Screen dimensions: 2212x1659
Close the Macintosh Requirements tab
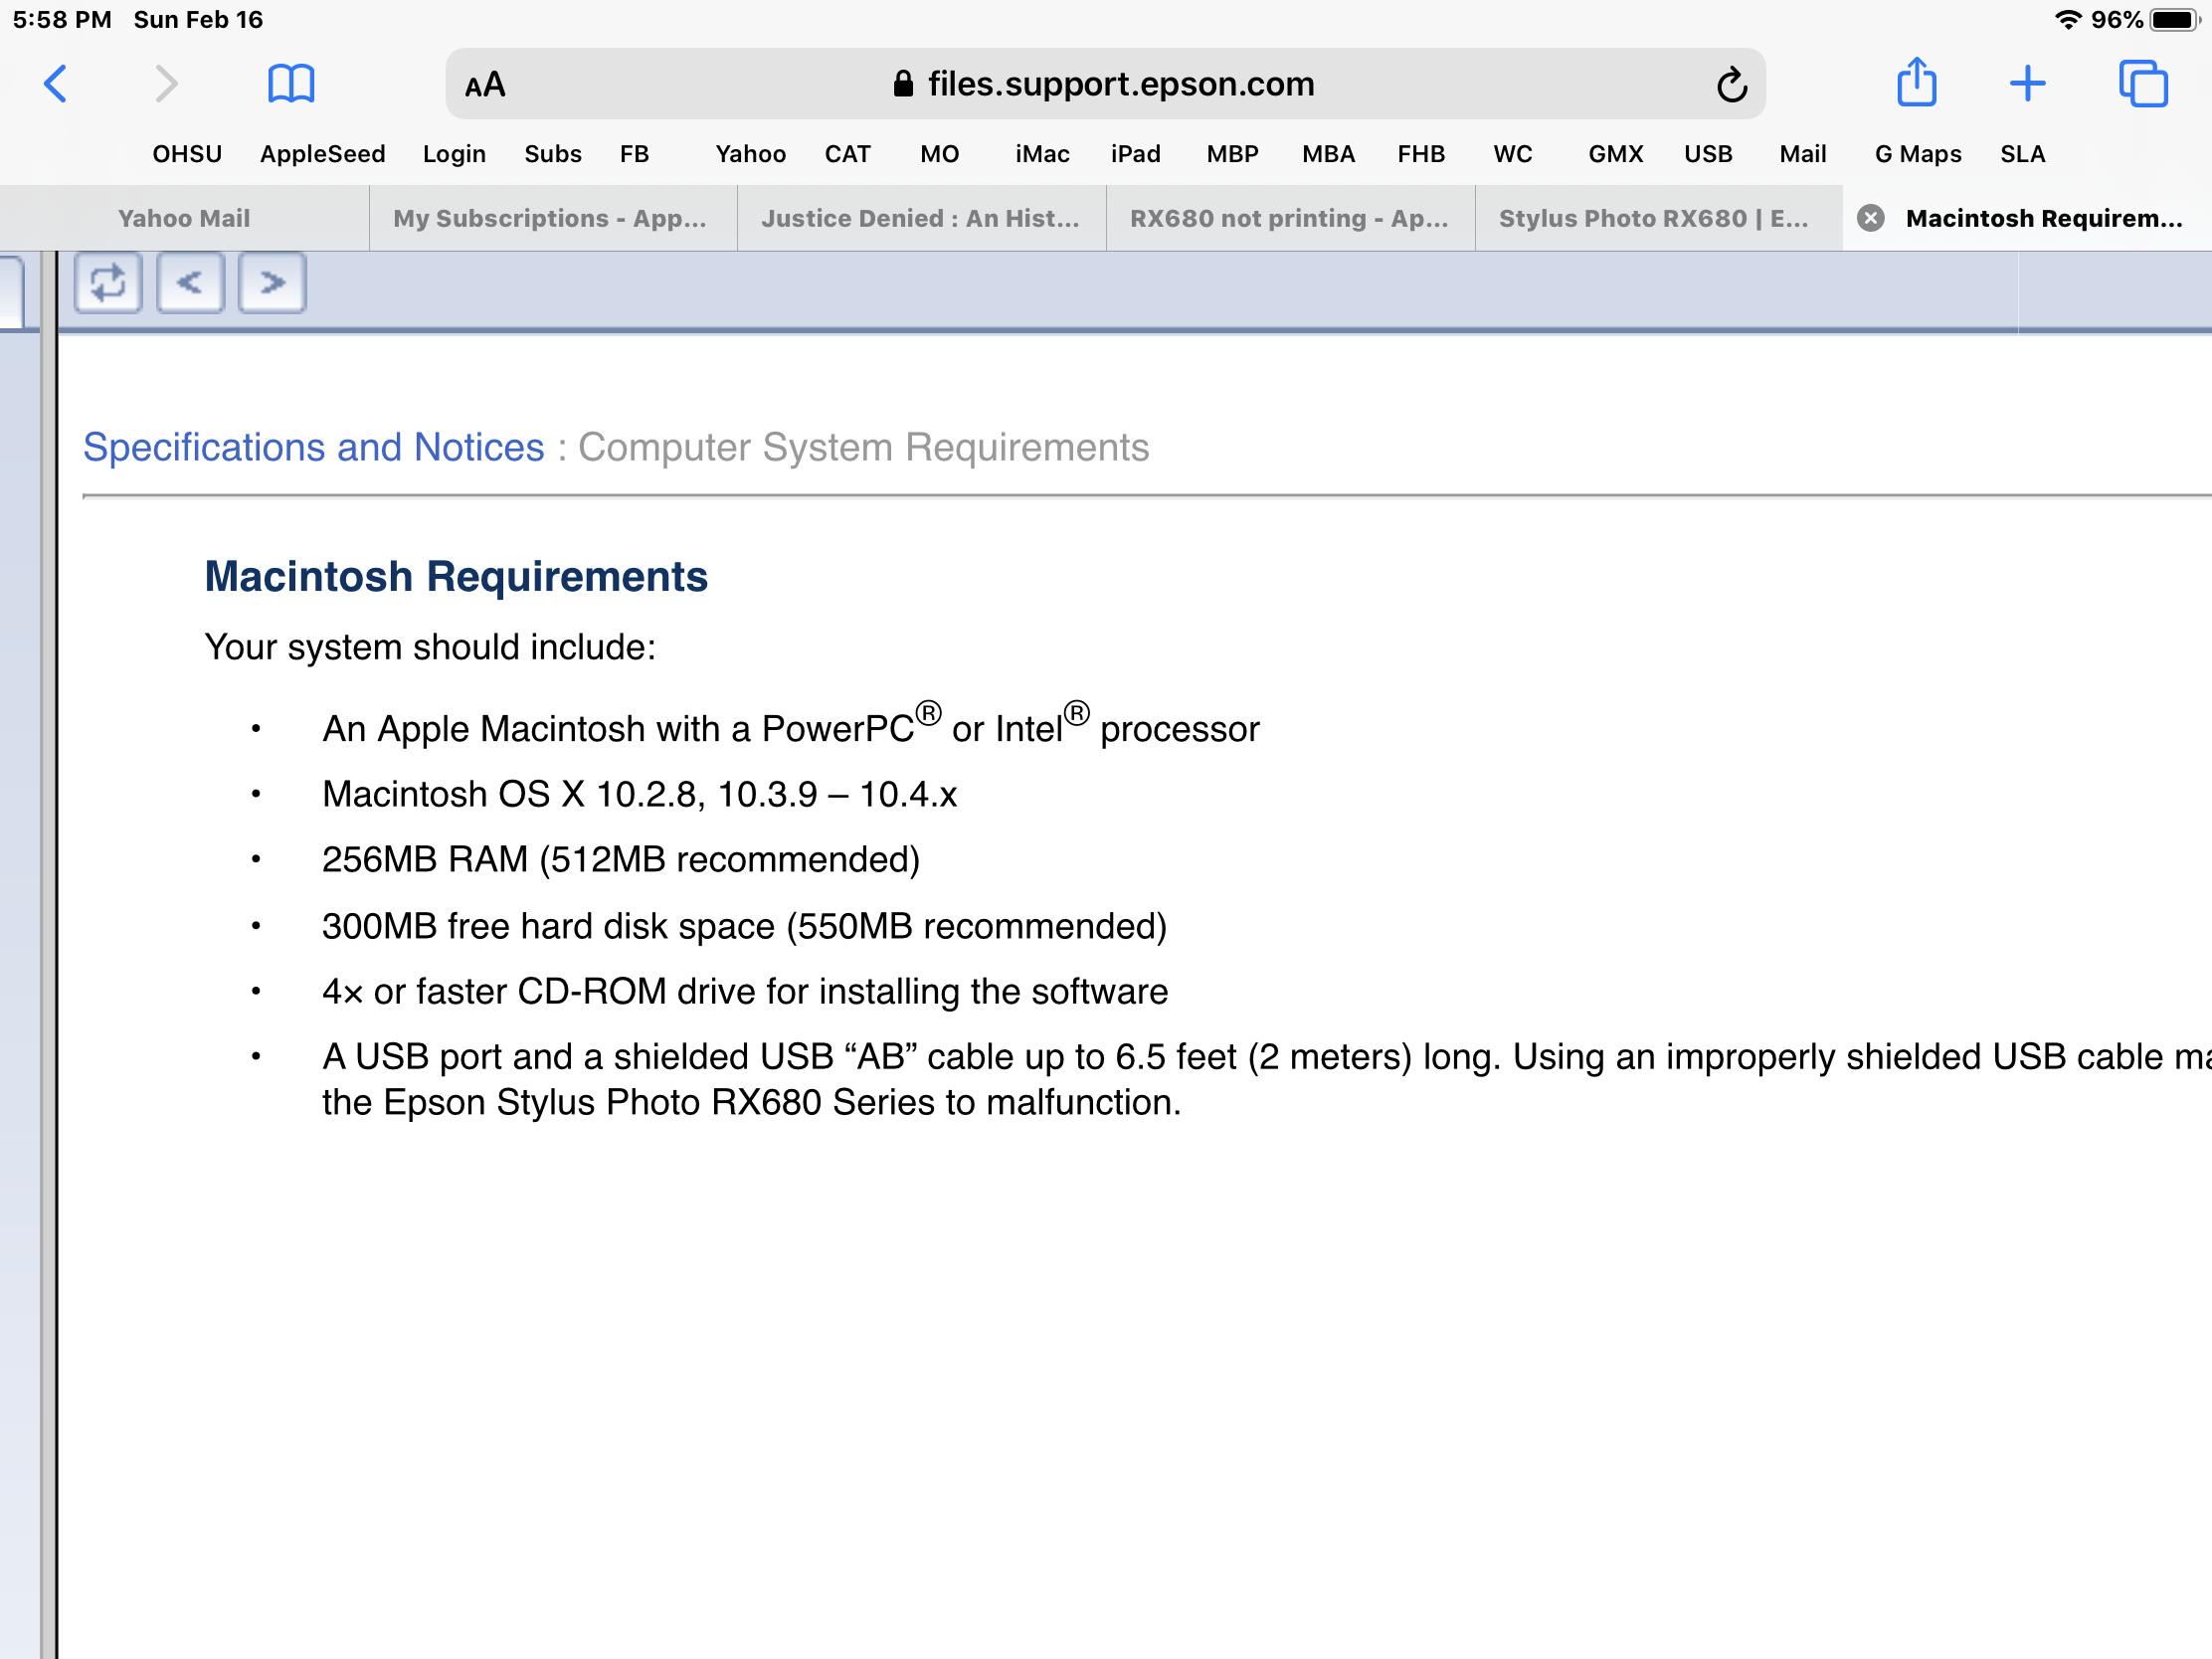tap(1870, 218)
